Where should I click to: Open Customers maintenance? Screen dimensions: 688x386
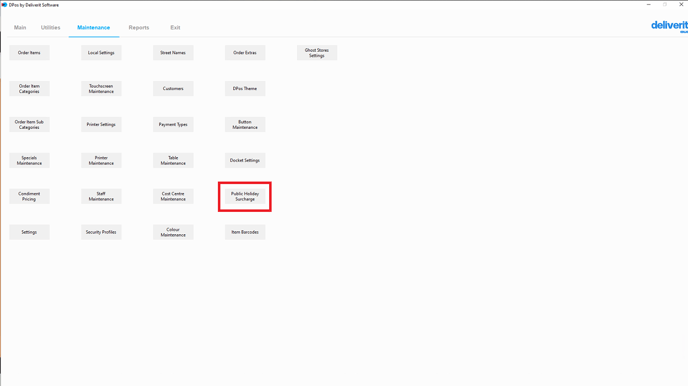point(173,89)
